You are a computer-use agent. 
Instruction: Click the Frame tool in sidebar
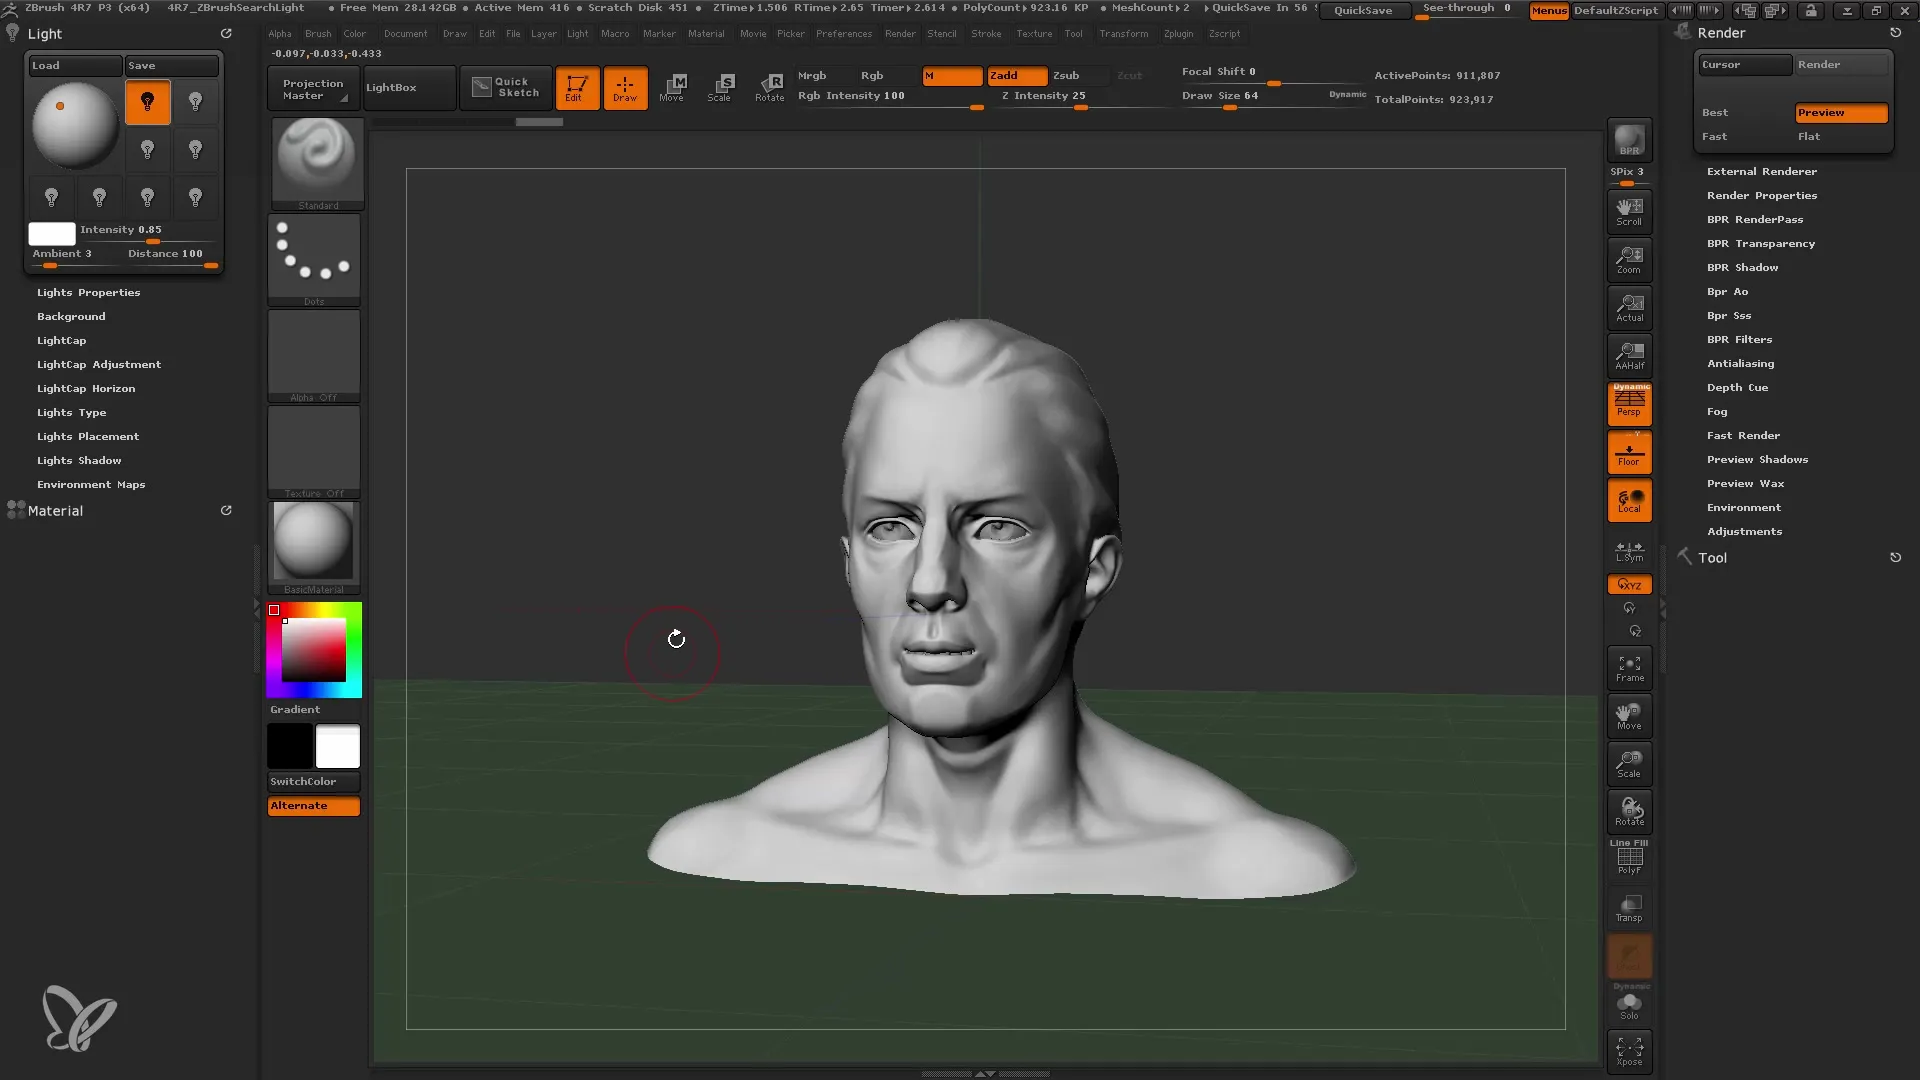1630,667
